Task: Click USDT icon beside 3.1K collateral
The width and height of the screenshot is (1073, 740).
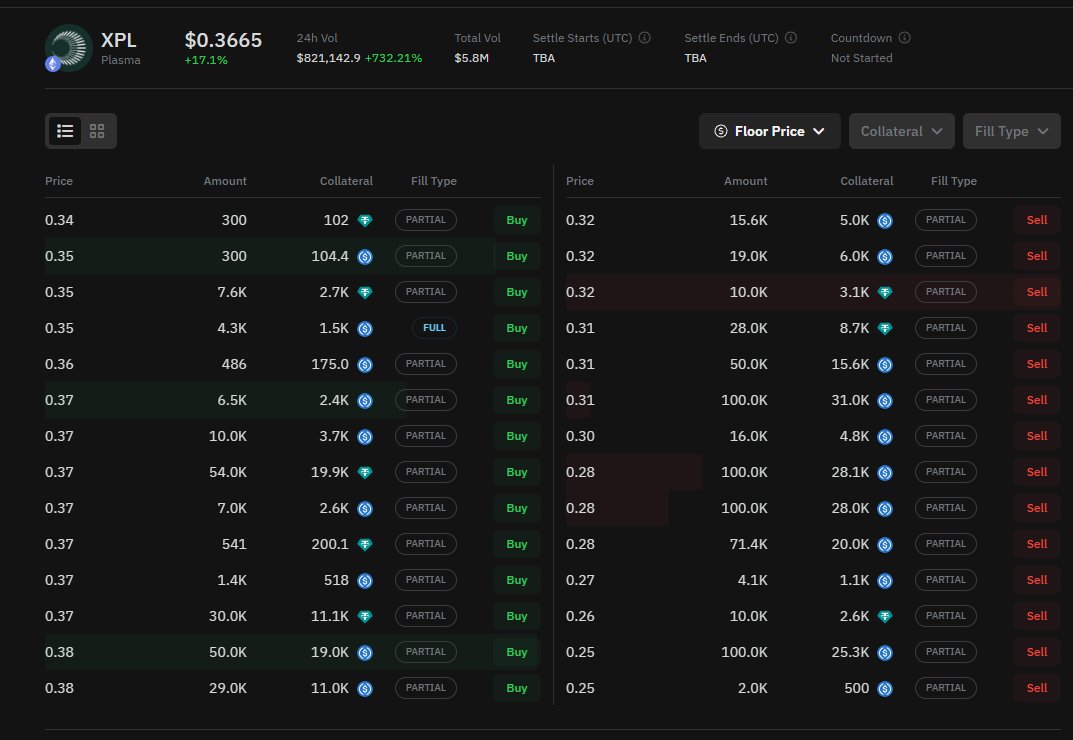Action: pyautogui.click(x=885, y=292)
